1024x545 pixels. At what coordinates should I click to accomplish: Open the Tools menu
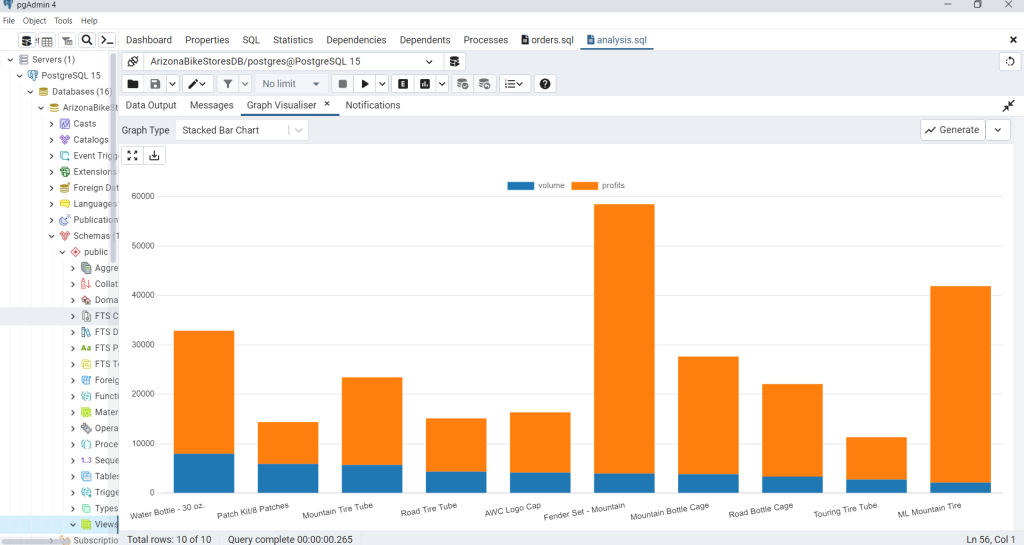(63, 20)
